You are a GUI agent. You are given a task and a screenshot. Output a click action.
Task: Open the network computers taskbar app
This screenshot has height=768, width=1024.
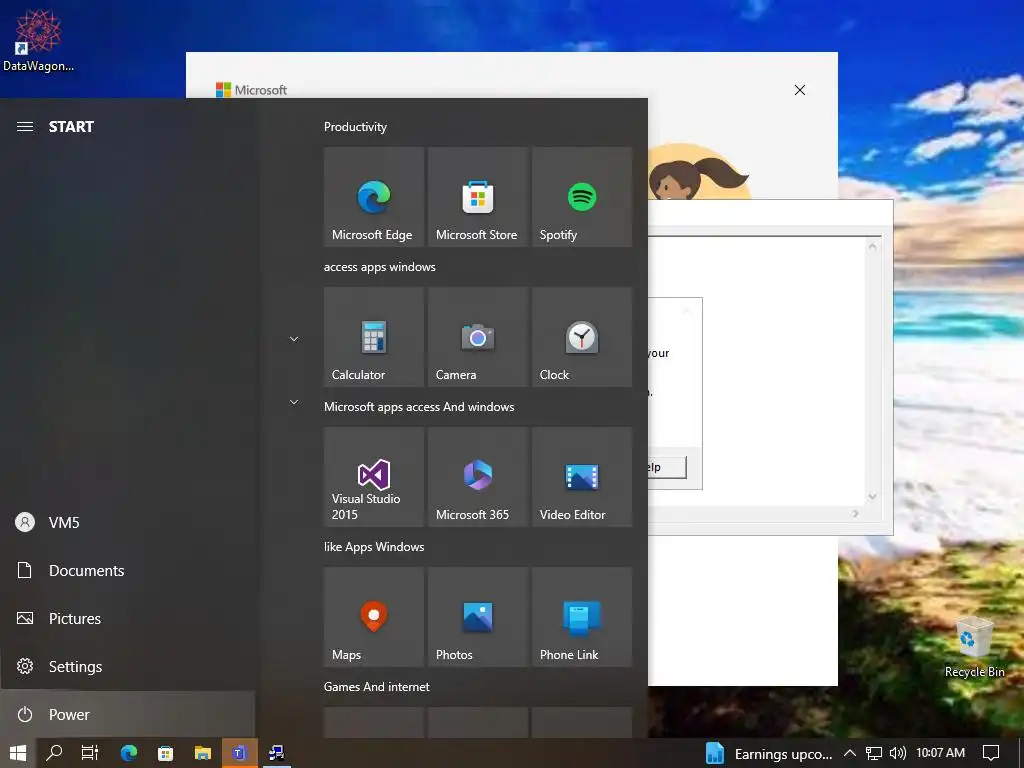[276, 753]
